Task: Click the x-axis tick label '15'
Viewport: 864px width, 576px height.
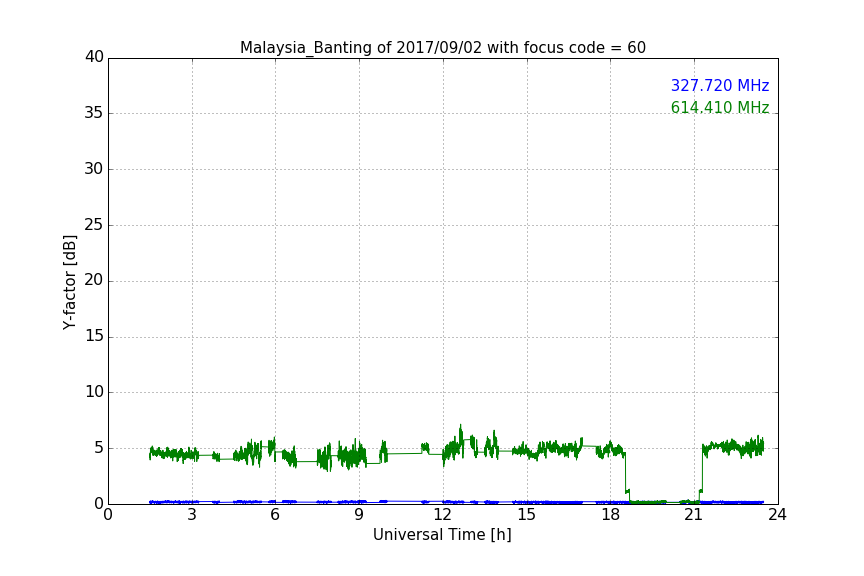Action: 527,515
